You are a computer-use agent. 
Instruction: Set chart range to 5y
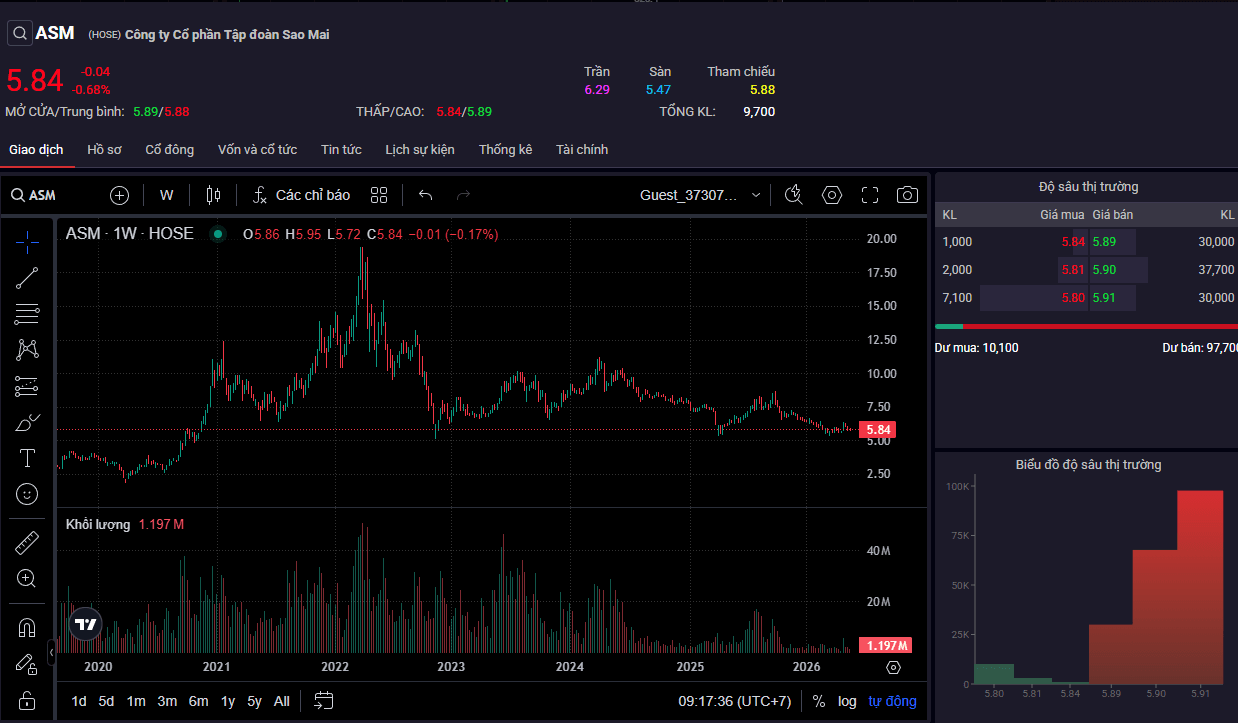[255, 701]
